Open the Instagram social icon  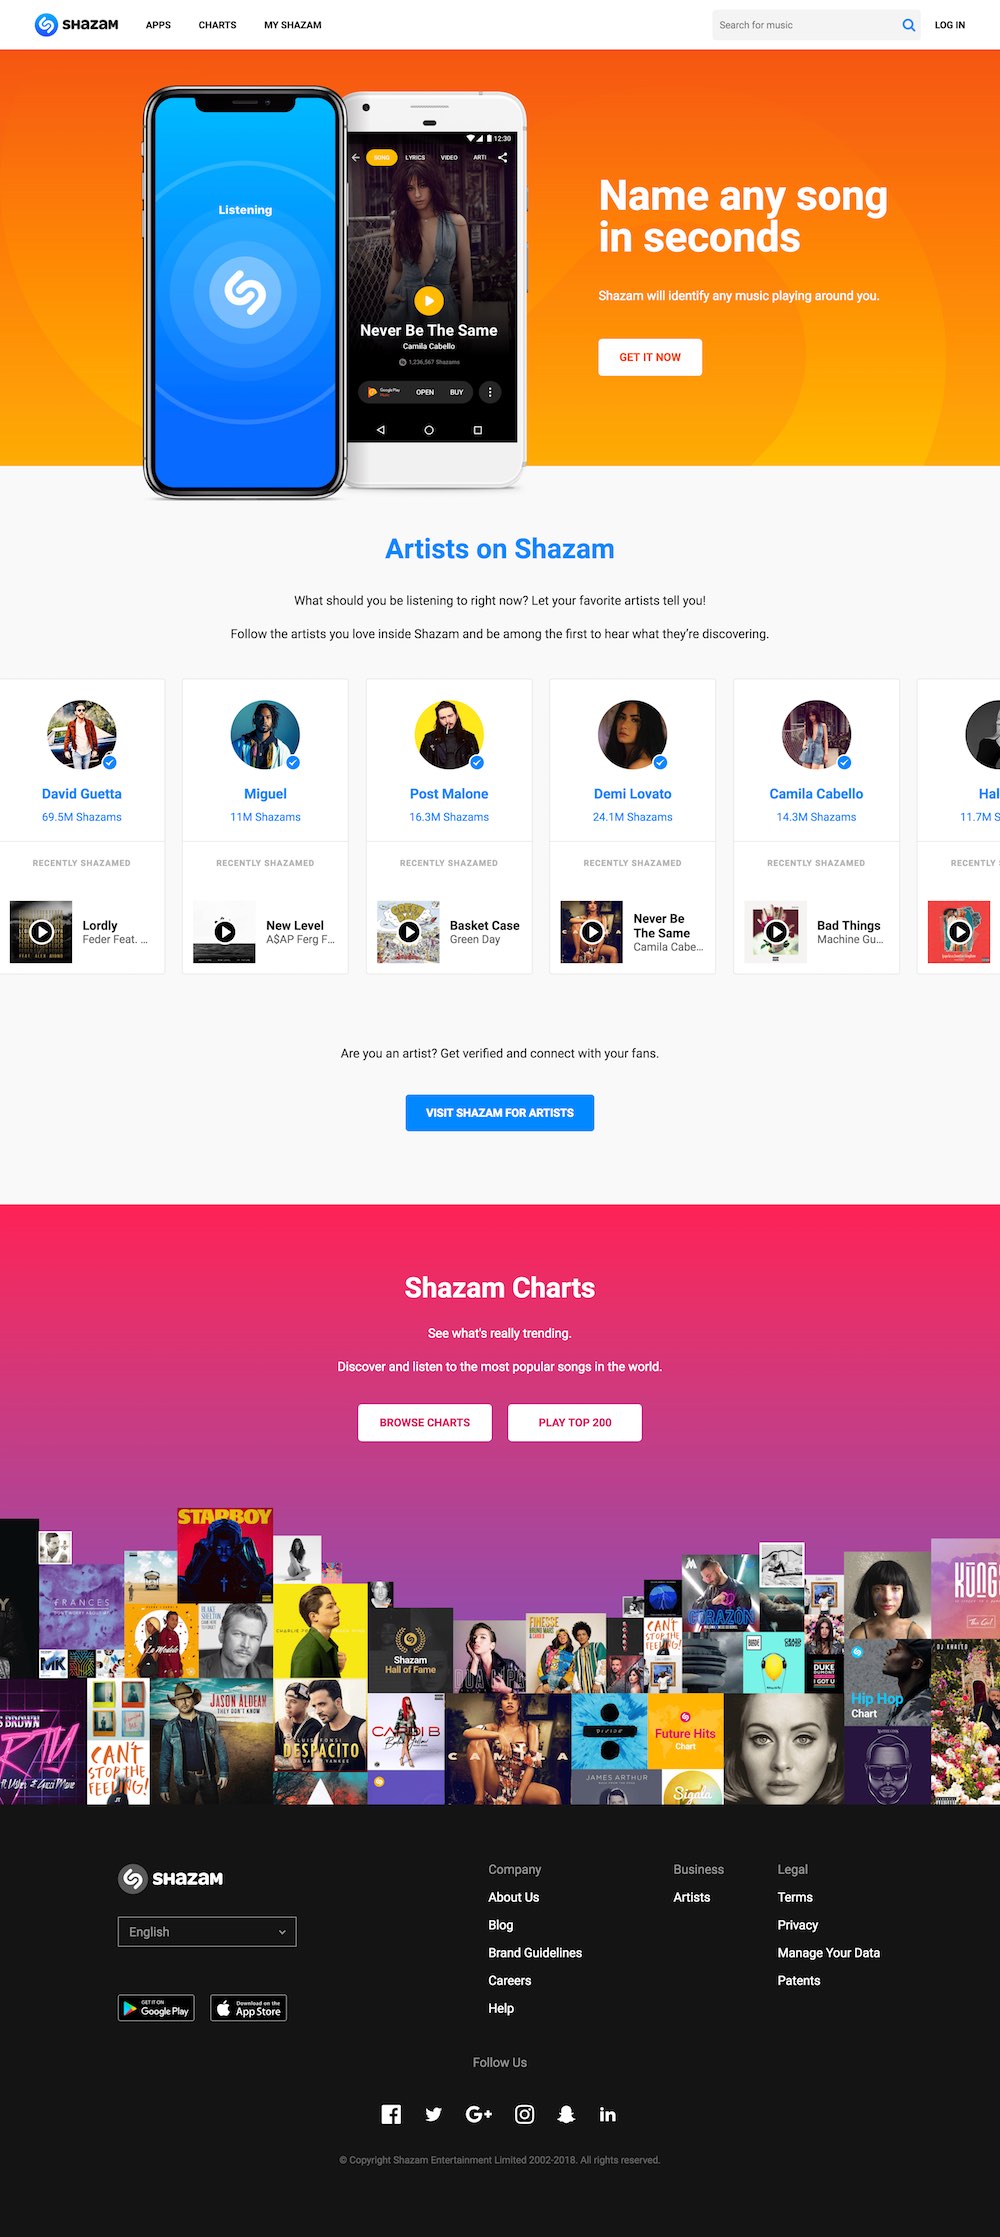[x=524, y=2114]
